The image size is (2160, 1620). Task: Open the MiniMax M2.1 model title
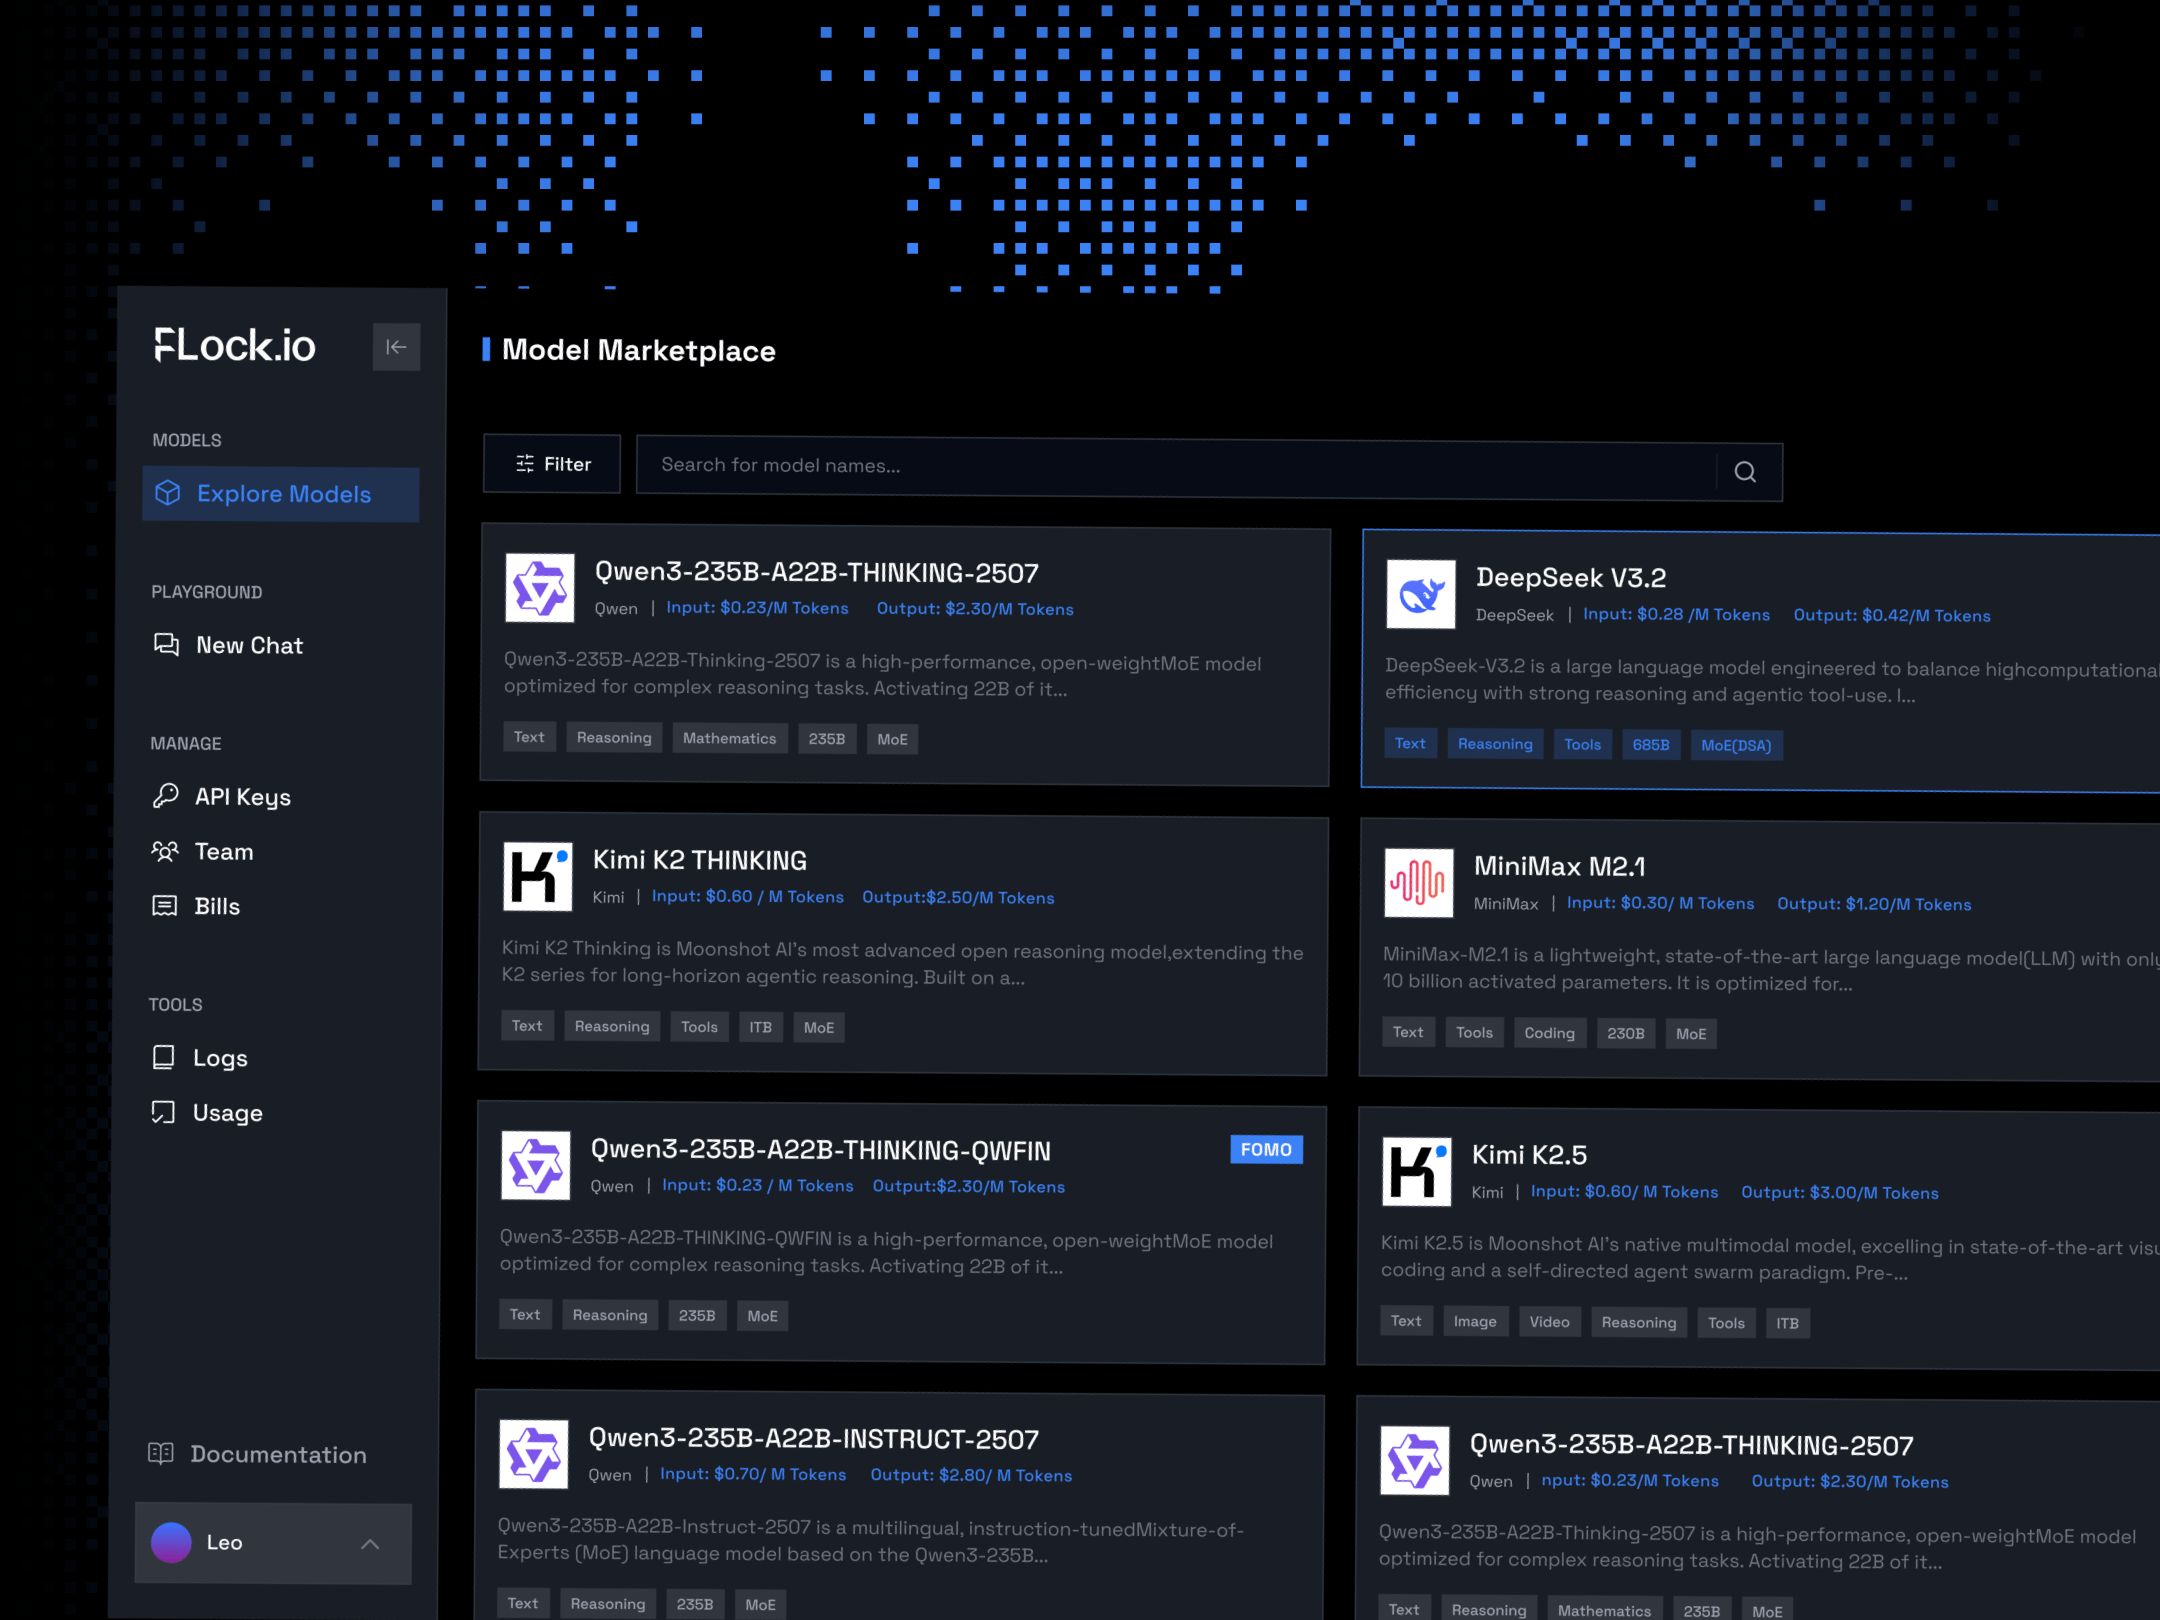[1560, 867]
